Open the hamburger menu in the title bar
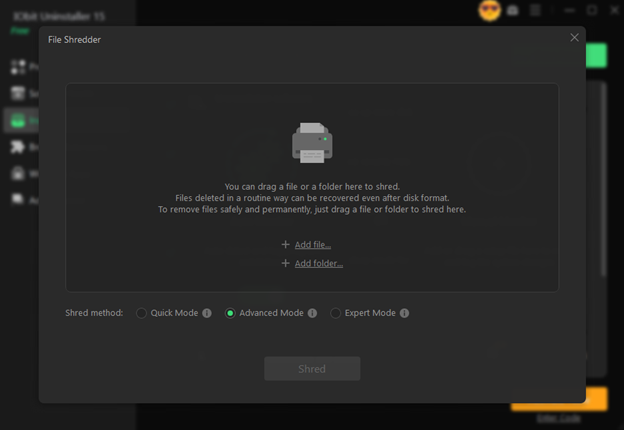 536,11
